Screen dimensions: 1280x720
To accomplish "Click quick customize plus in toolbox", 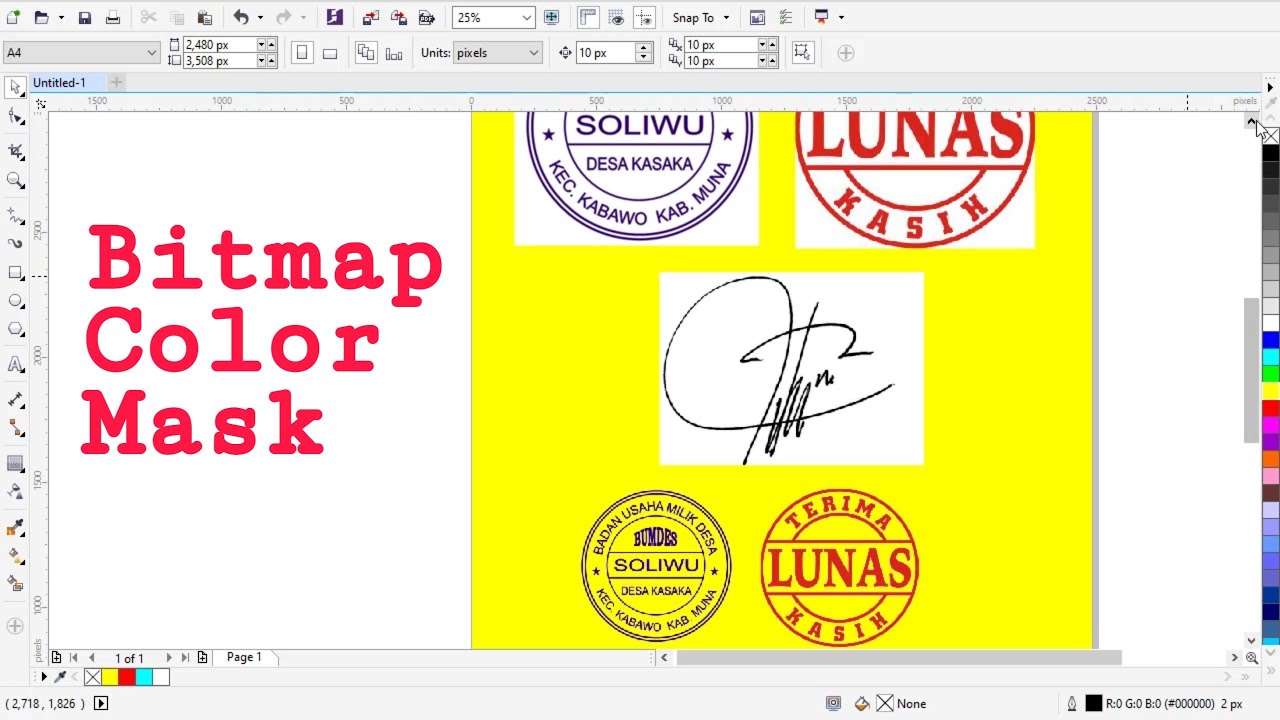I will click(x=15, y=626).
